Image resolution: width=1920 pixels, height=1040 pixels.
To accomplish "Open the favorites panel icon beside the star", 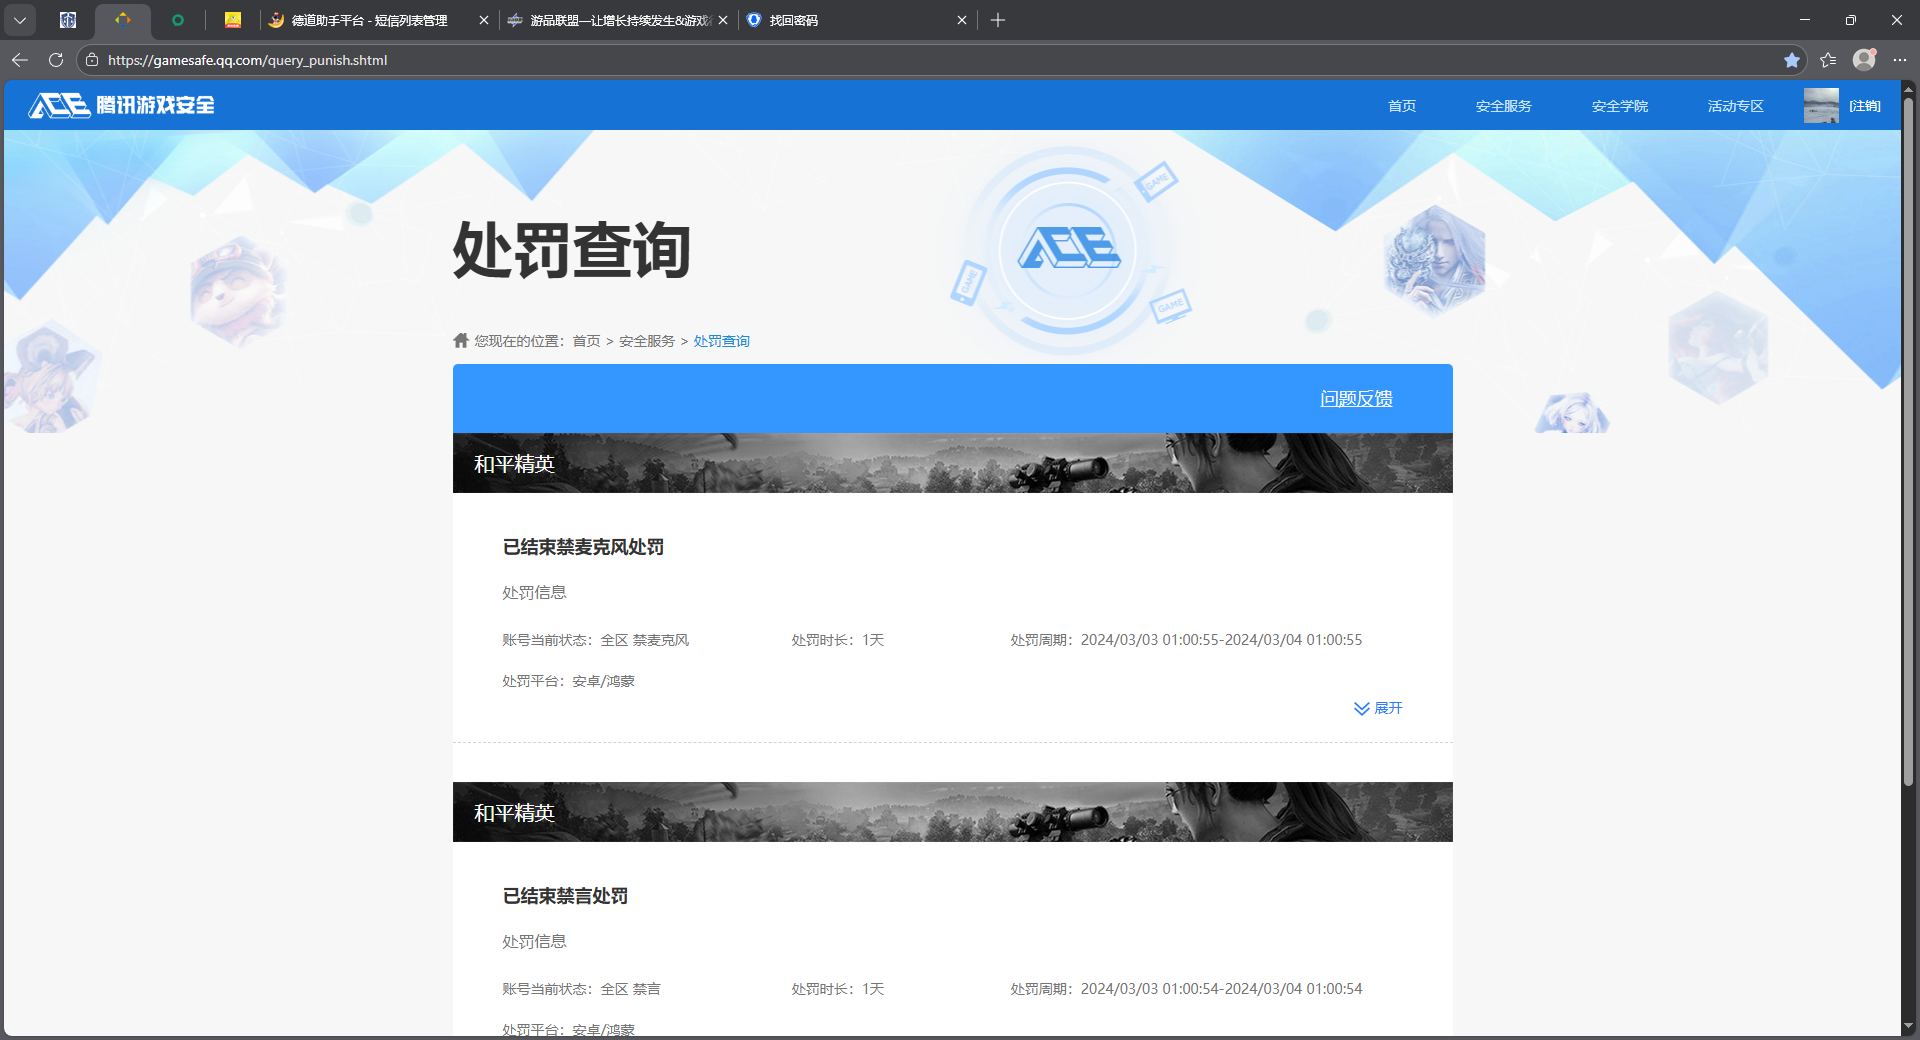I will [x=1828, y=60].
